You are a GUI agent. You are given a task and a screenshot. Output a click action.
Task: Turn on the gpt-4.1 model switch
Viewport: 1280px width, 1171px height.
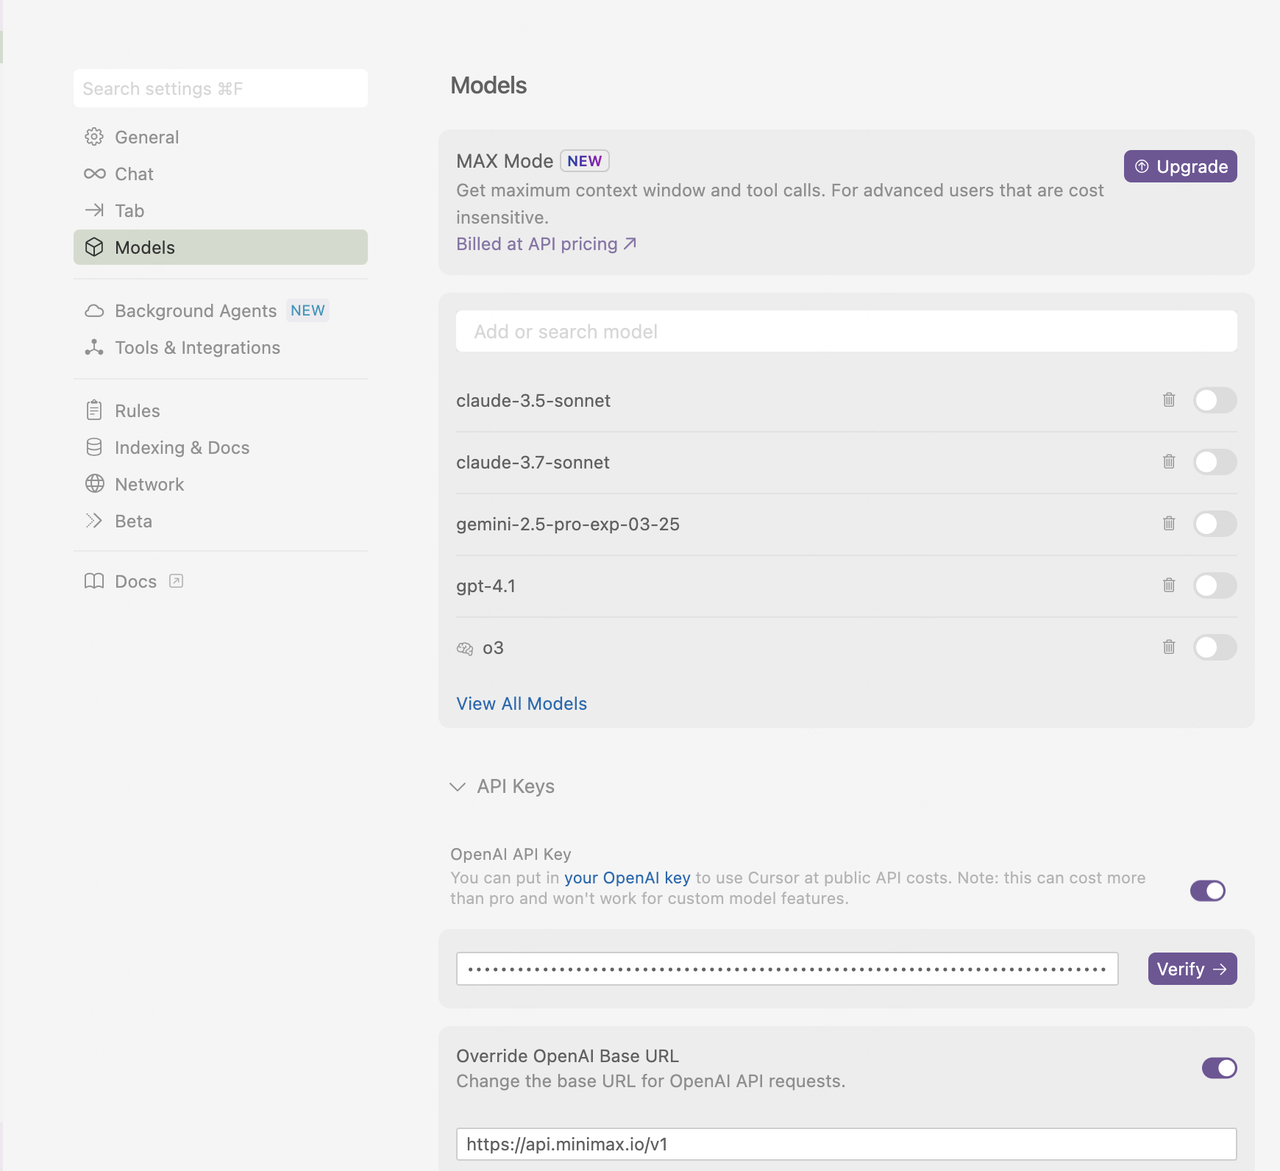coord(1214,586)
